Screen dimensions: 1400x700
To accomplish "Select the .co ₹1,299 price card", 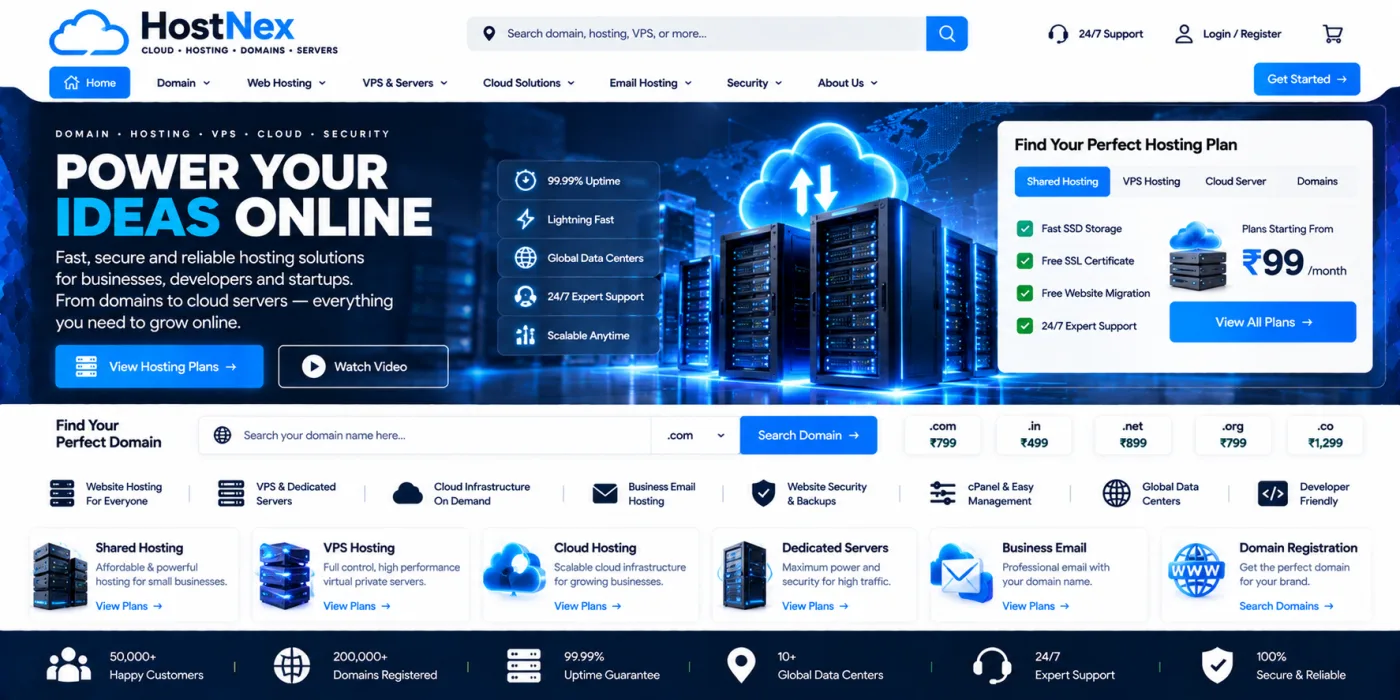I will click(1325, 435).
